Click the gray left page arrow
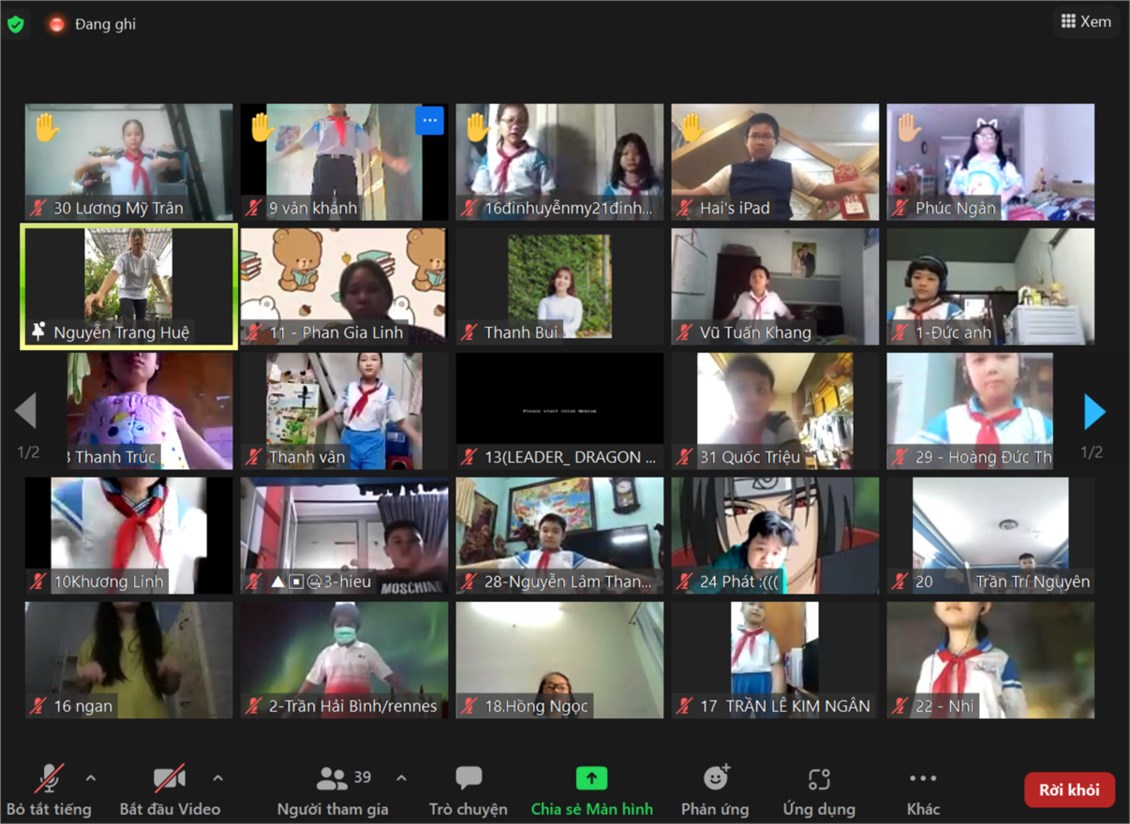The image size is (1130, 824). click(x=26, y=411)
